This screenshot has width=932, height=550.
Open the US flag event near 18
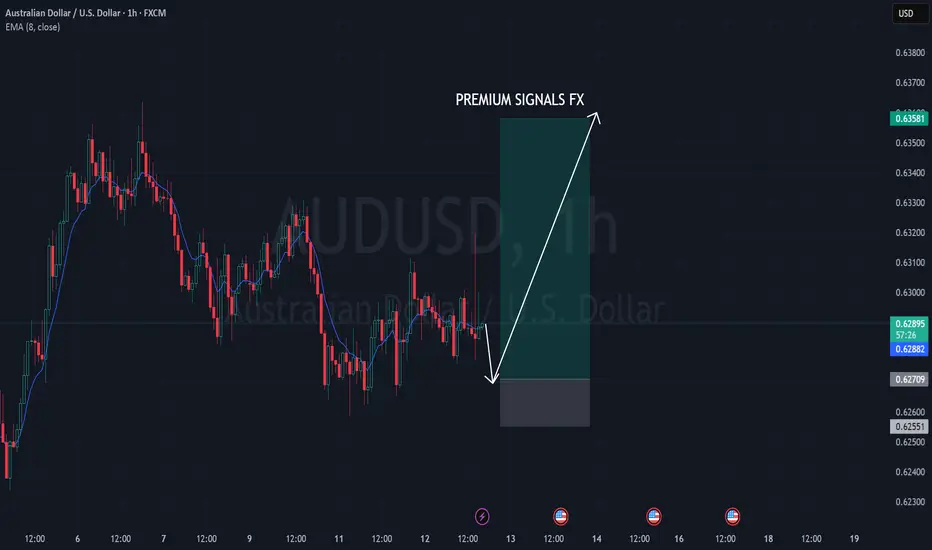pyautogui.click(x=732, y=516)
